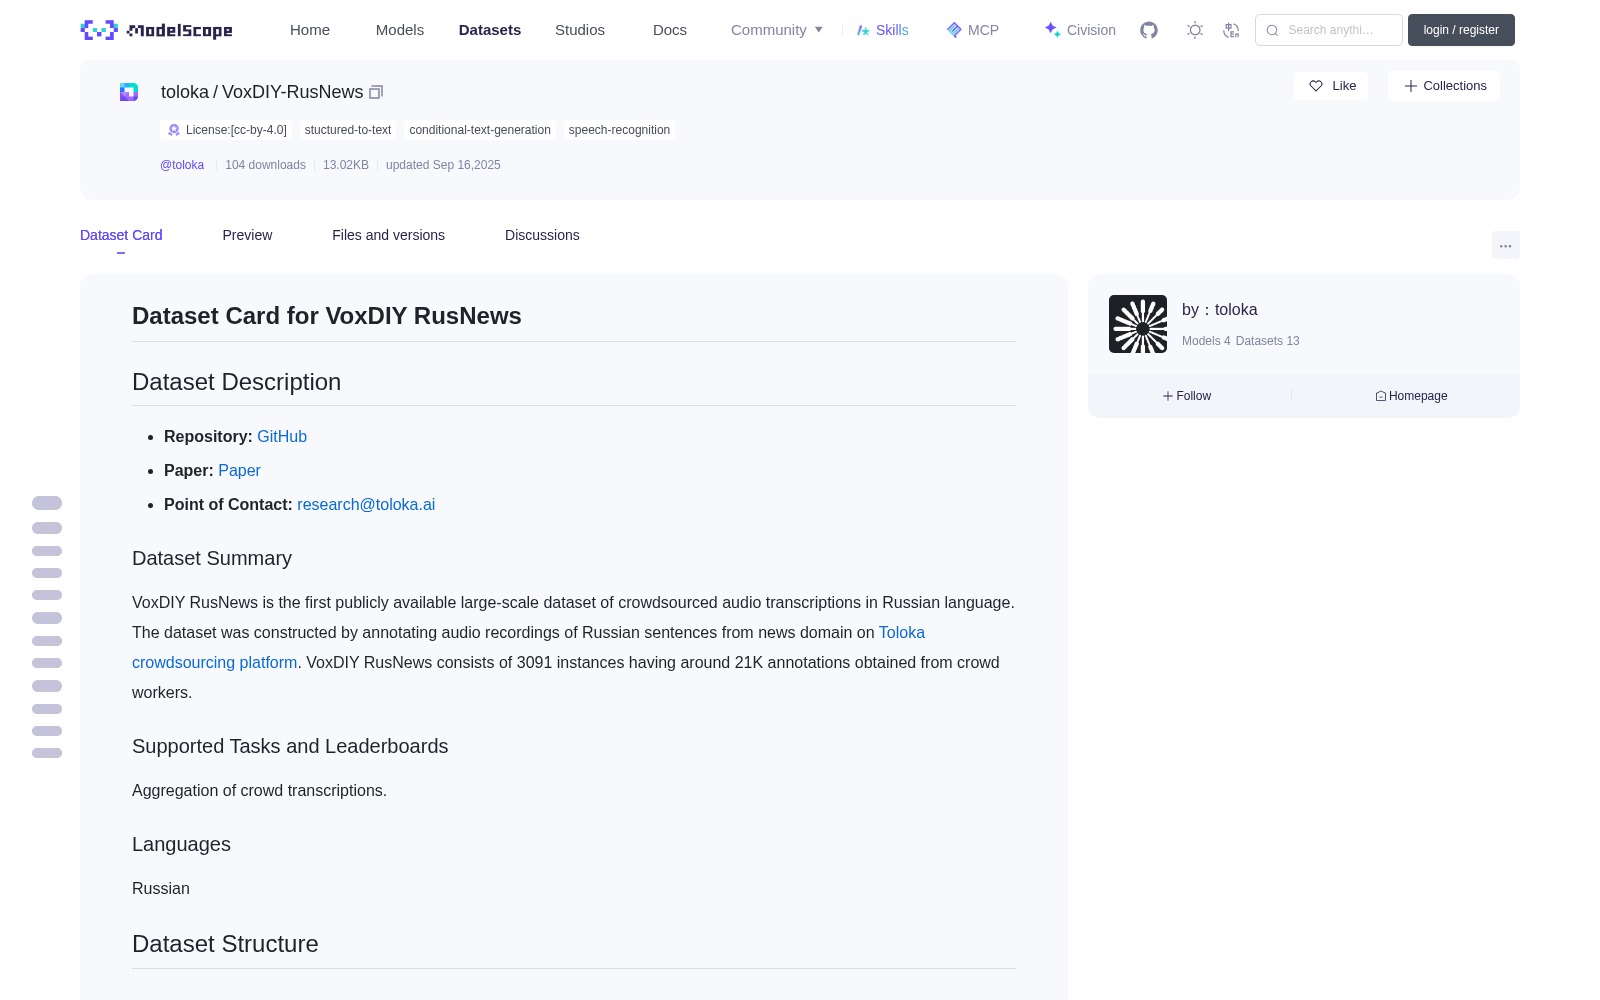The width and height of the screenshot is (1600, 1000).
Task: Follow the toloka organization
Action: click(x=1187, y=396)
